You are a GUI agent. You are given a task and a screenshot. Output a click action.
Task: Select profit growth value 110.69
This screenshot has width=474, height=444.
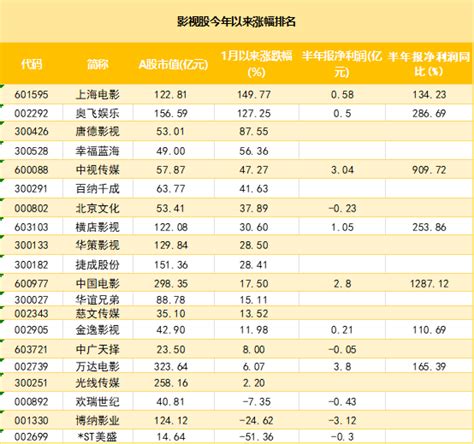[x=429, y=330]
